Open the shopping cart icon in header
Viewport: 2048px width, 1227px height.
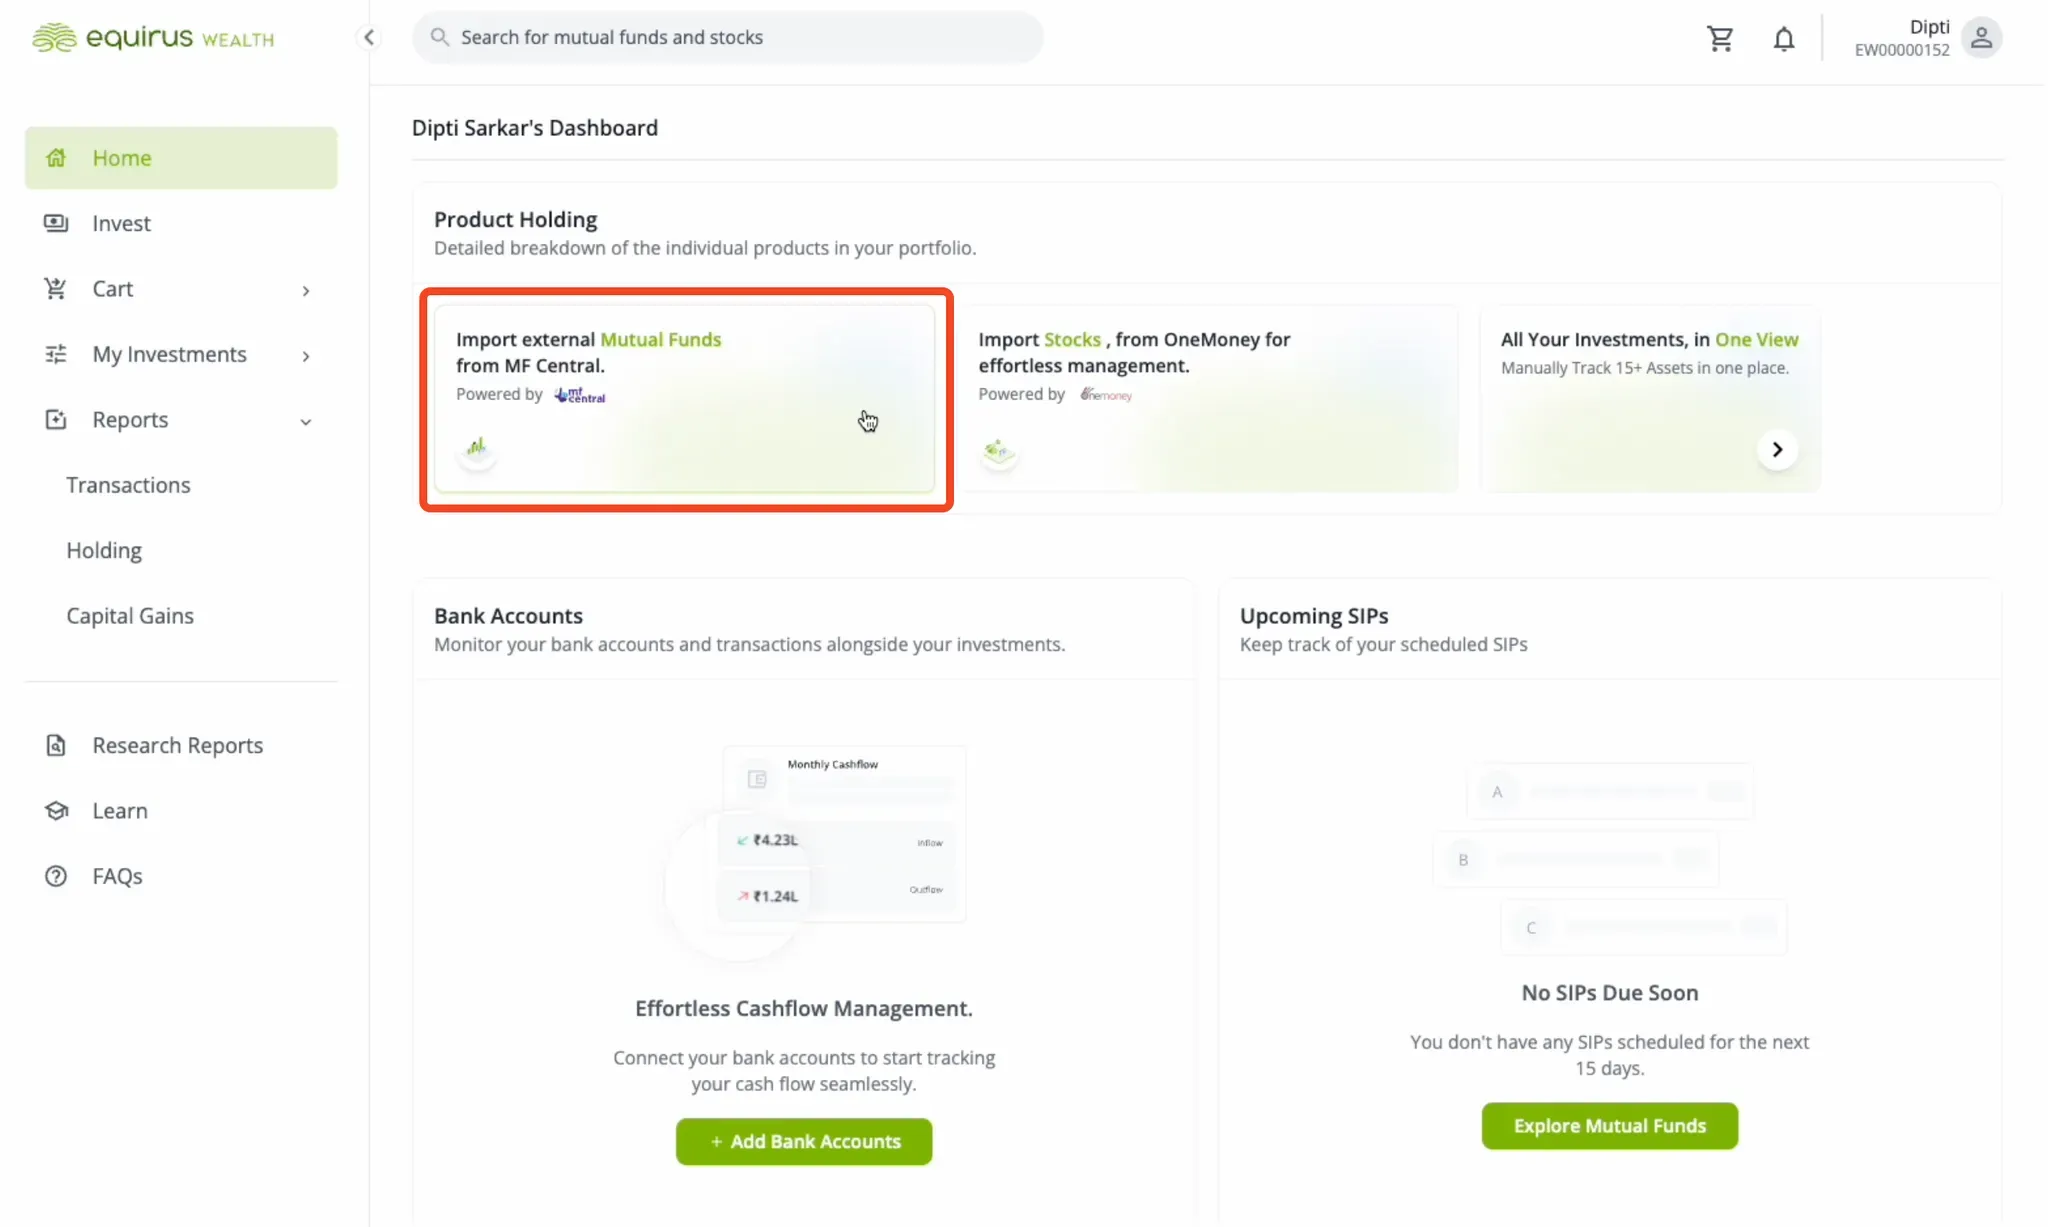point(1720,38)
